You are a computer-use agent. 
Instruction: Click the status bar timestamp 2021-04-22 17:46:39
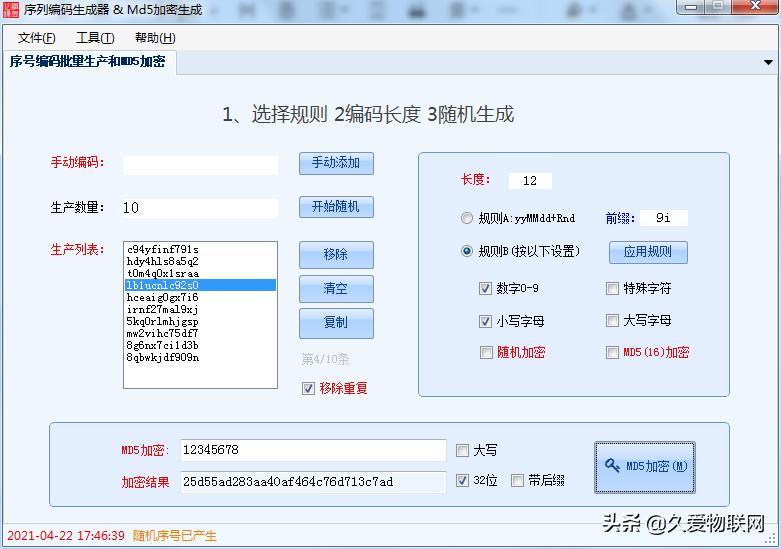click(66, 536)
